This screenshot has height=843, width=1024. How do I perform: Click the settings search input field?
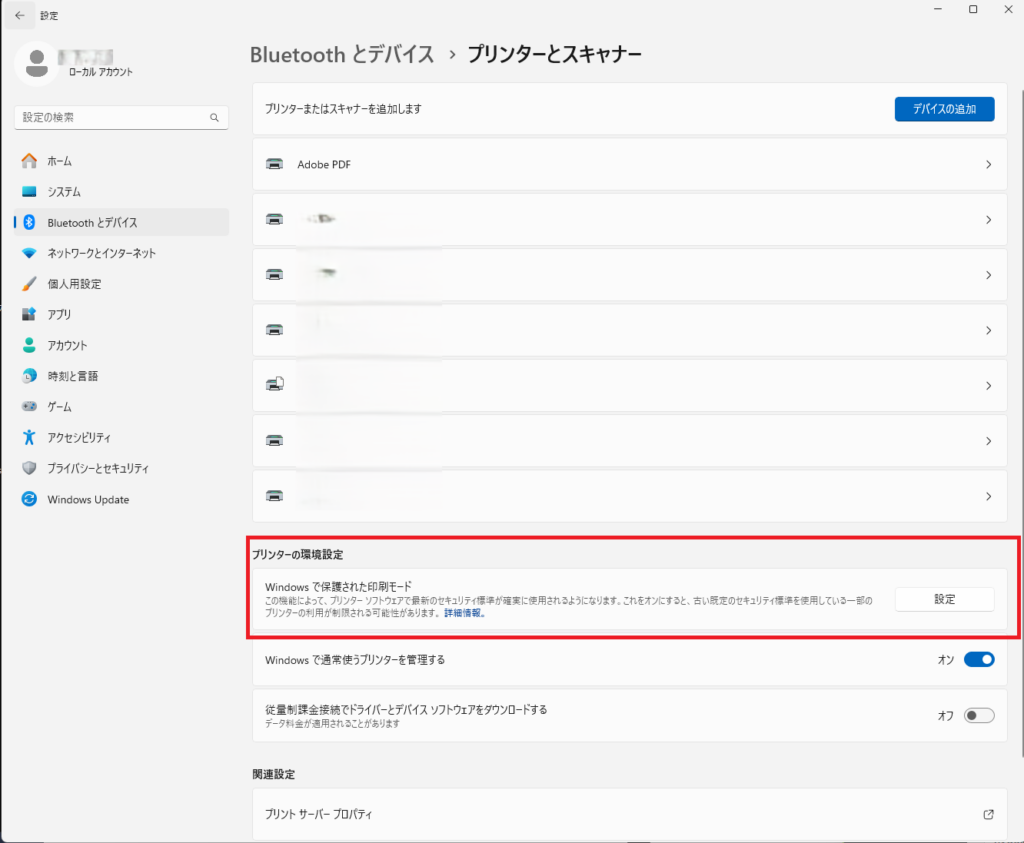(x=110, y=118)
